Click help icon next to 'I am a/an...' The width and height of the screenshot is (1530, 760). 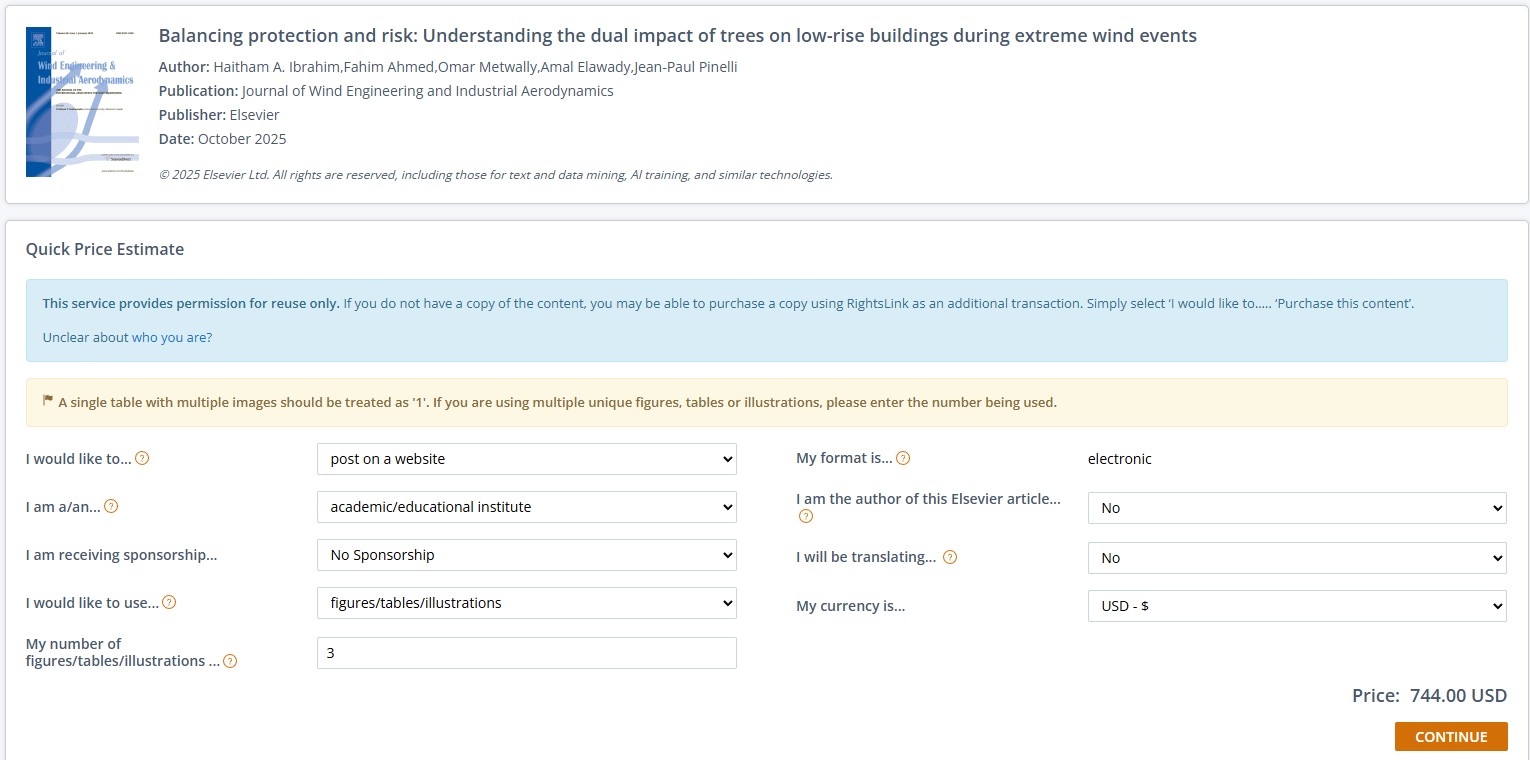coord(111,506)
